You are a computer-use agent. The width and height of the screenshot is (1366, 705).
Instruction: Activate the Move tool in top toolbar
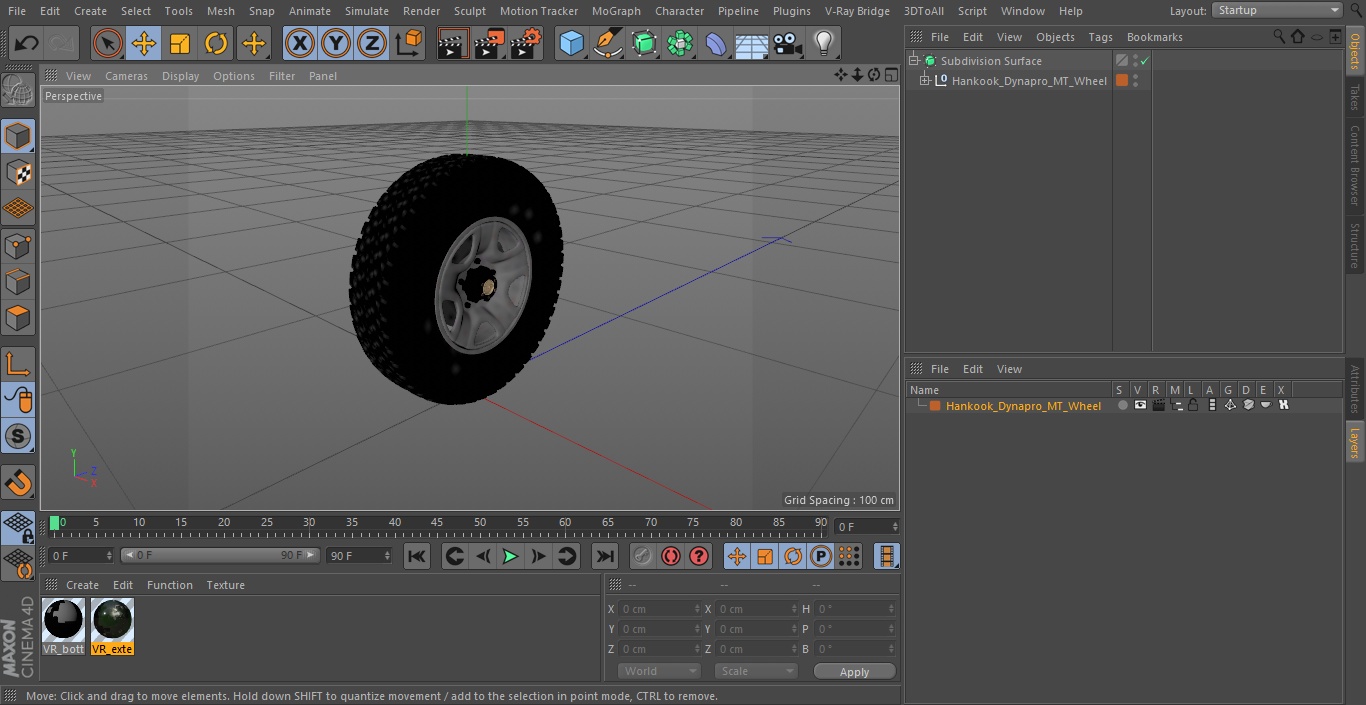click(x=144, y=43)
